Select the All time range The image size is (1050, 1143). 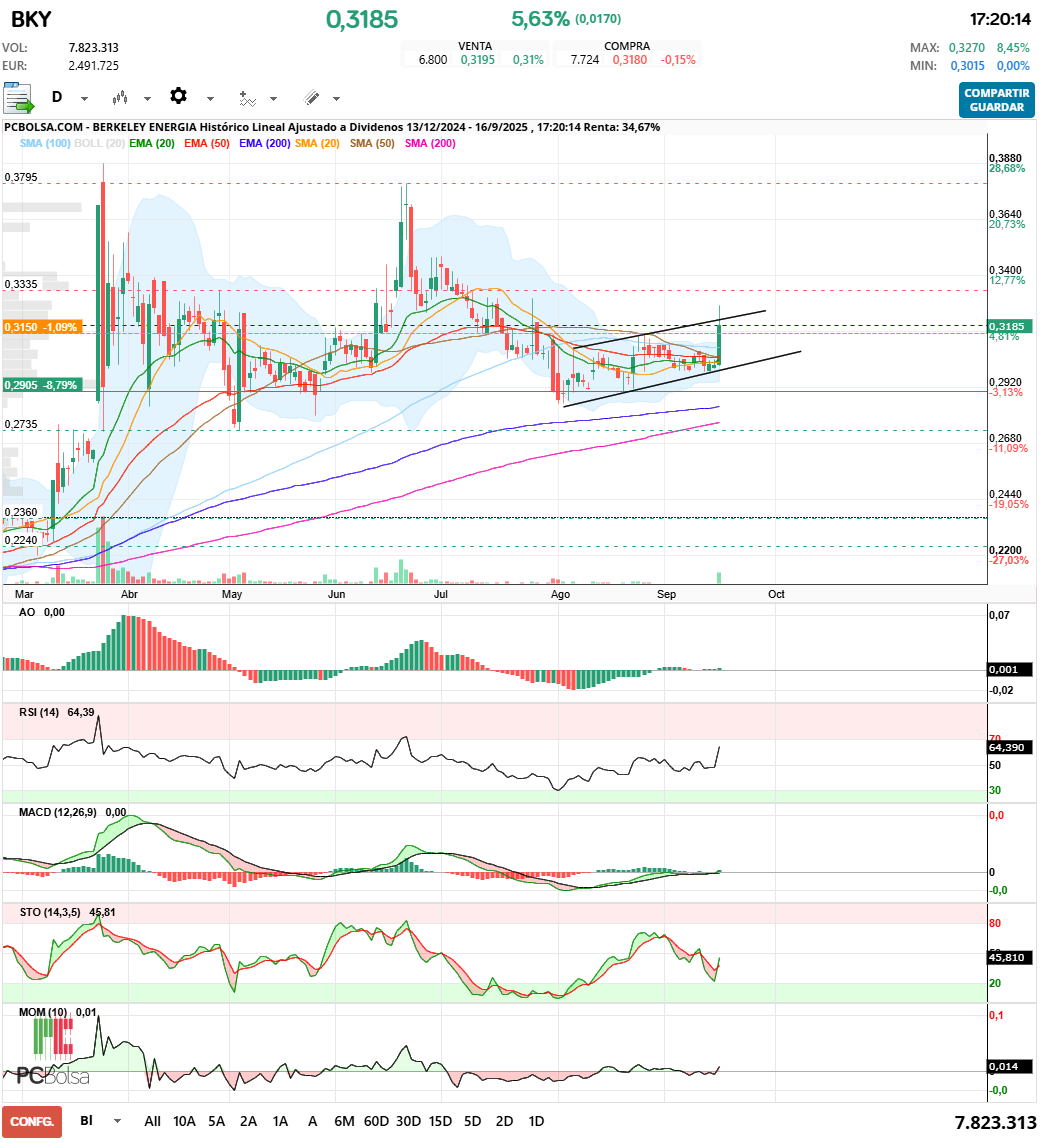(x=152, y=1121)
